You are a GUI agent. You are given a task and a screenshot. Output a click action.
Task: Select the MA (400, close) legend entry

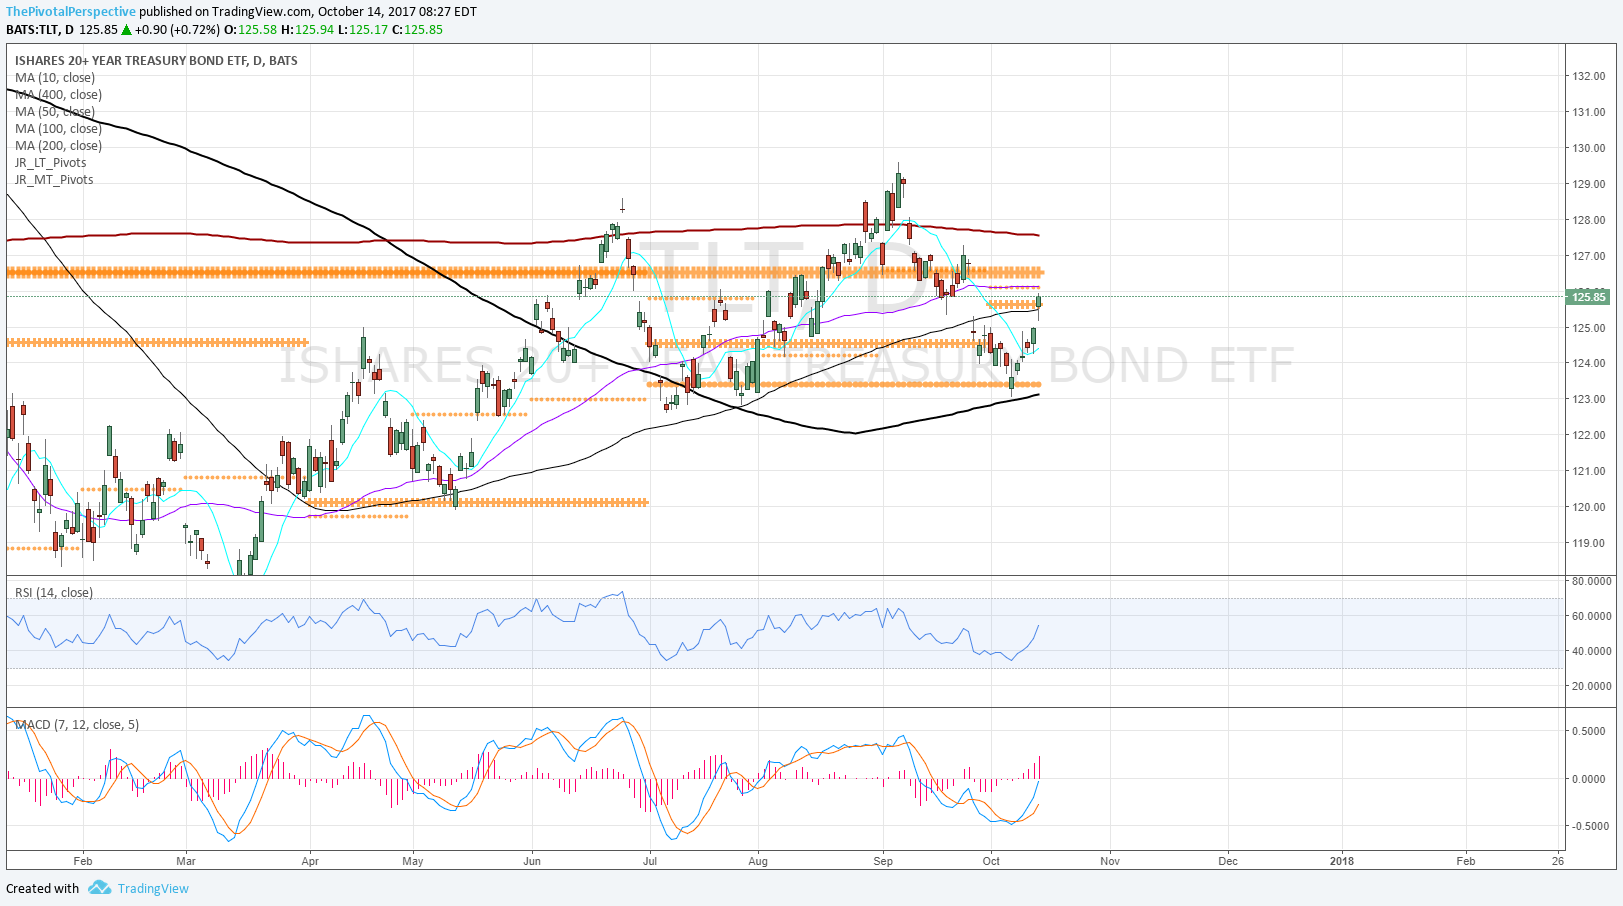point(58,94)
